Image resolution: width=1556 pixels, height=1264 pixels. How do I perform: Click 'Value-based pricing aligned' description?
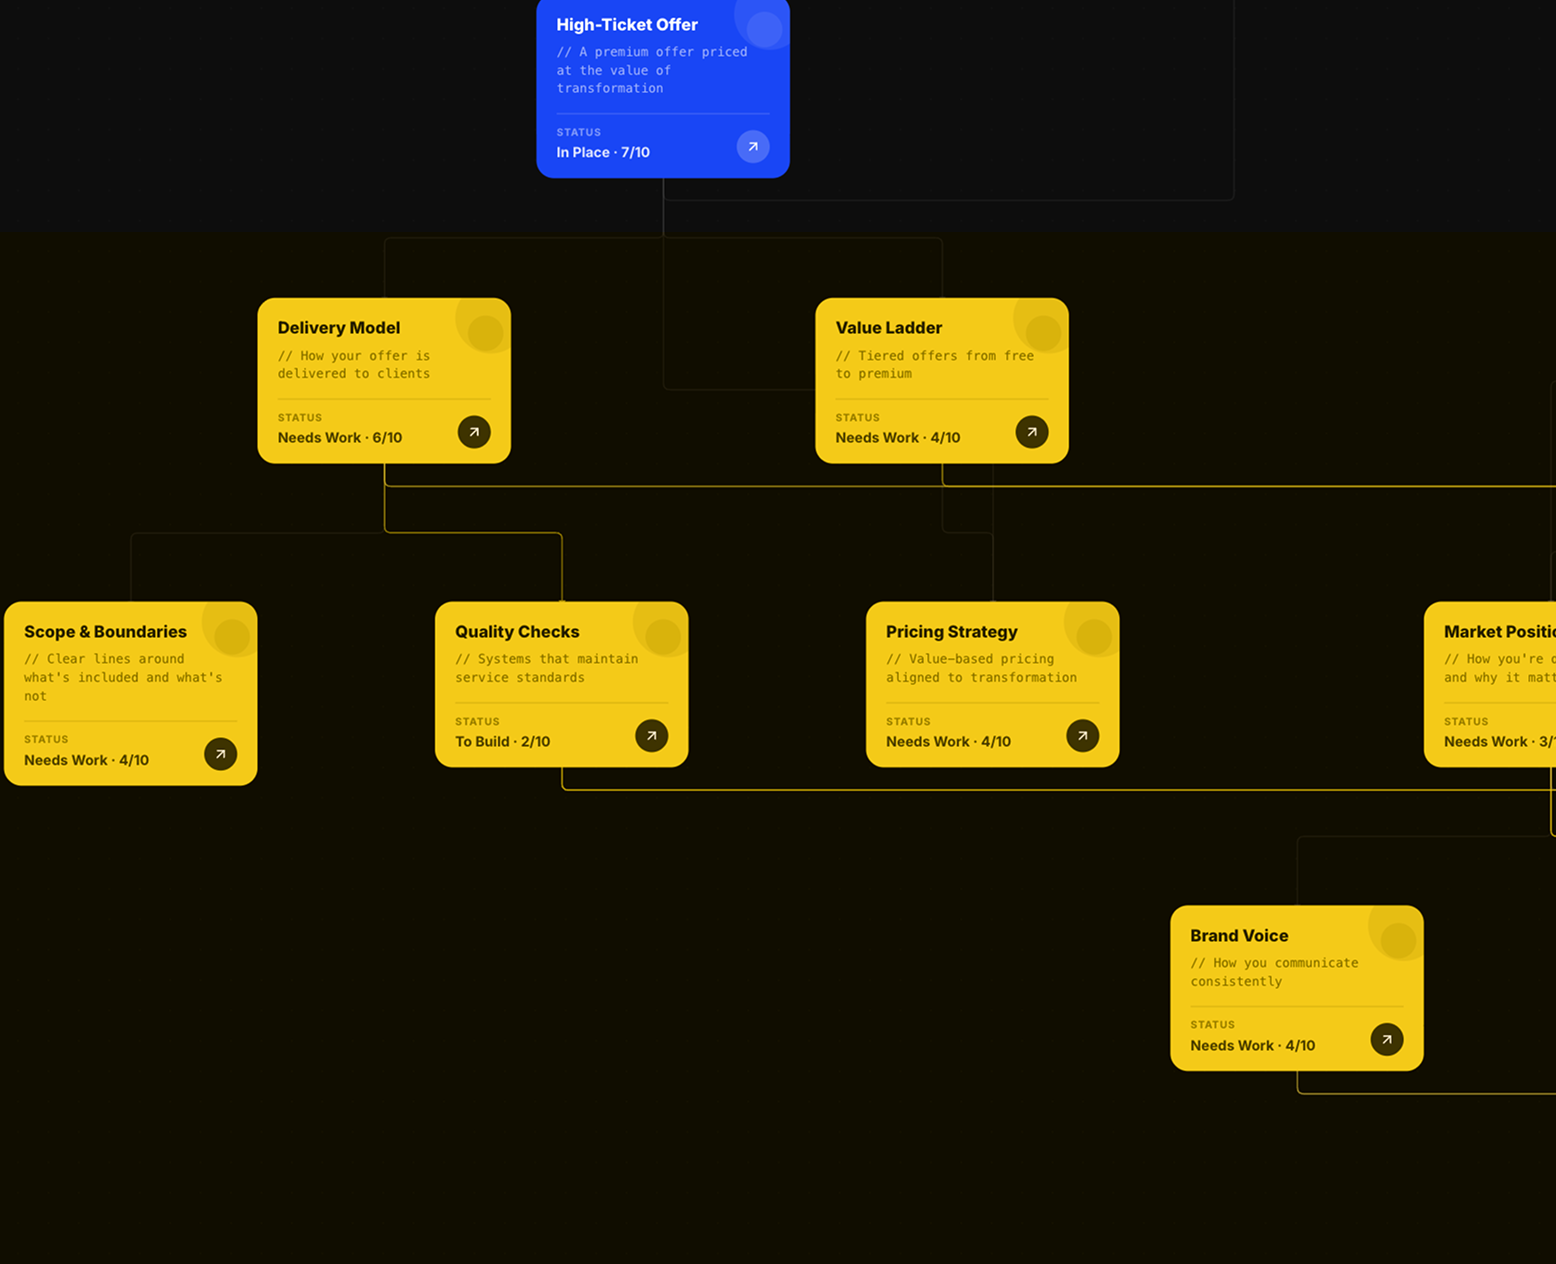982,668
